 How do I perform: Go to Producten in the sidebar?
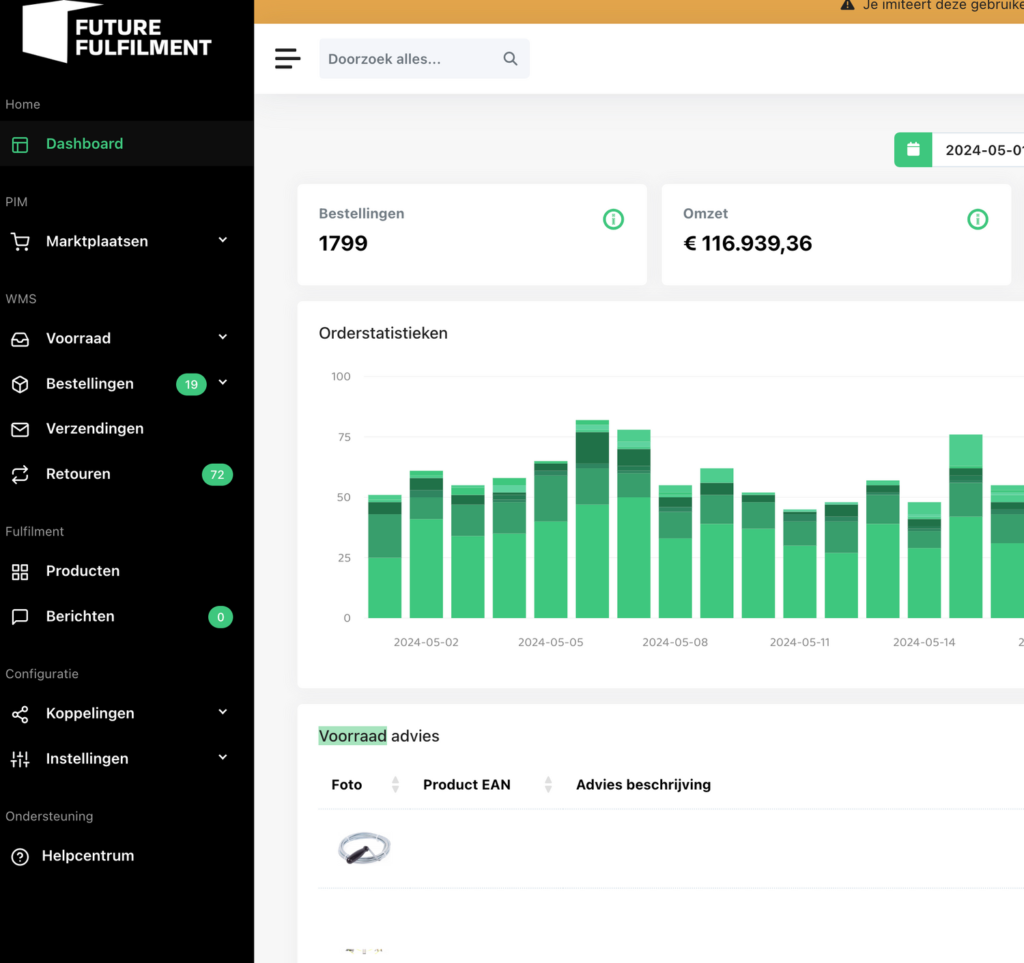82,571
